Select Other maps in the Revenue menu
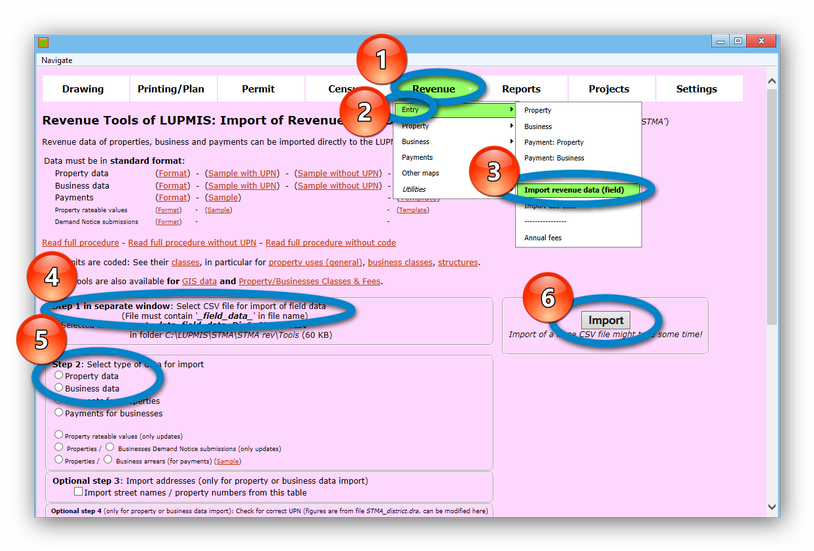This screenshot has width=814, height=551. (420, 173)
